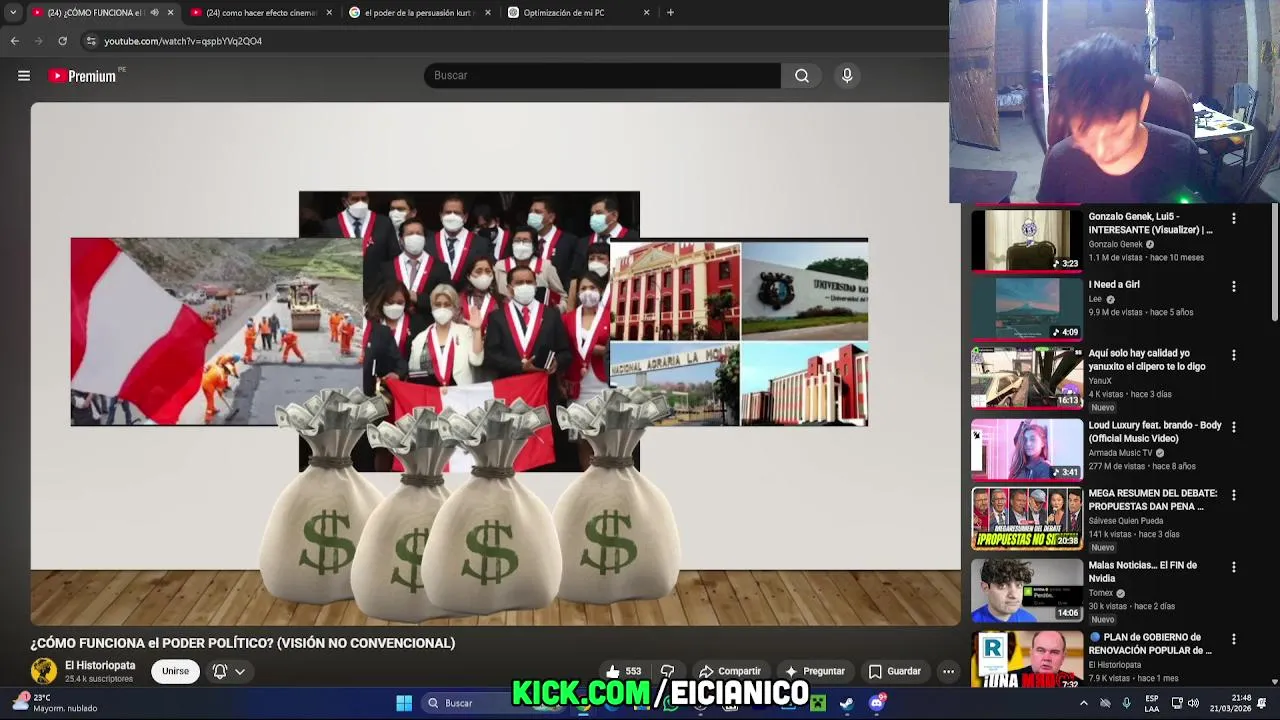Image resolution: width=1280 pixels, height=720 pixels.
Task: Click the address bar URL youtube.com/watch
Action: (x=183, y=41)
